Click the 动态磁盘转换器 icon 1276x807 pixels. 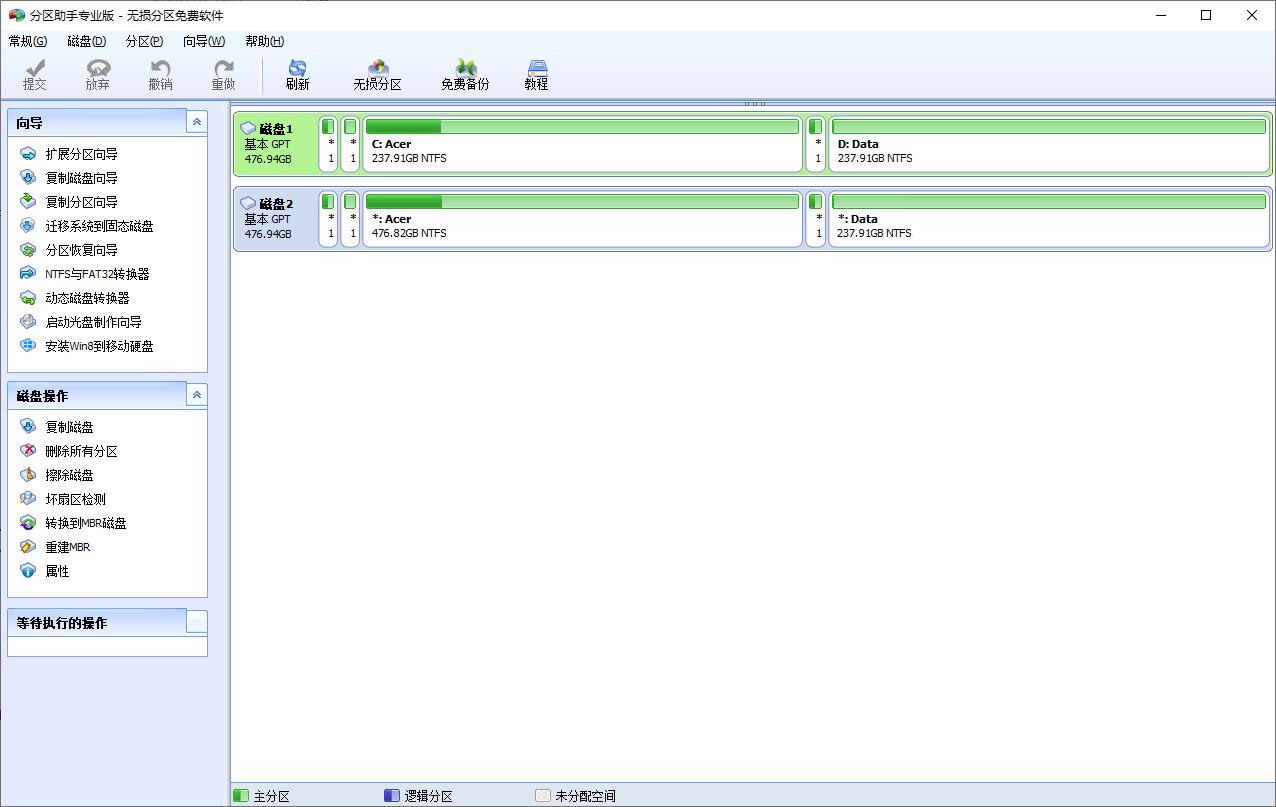pyautogui.click(x=28, y=298)
